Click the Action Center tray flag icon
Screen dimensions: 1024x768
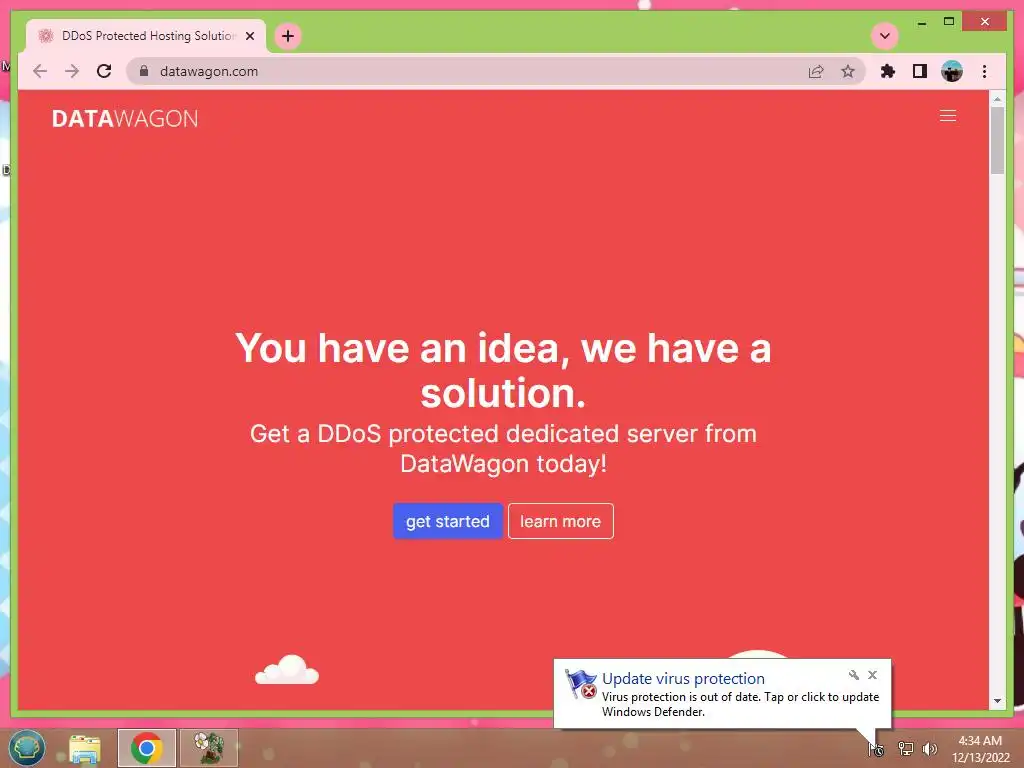click(876, 749)
